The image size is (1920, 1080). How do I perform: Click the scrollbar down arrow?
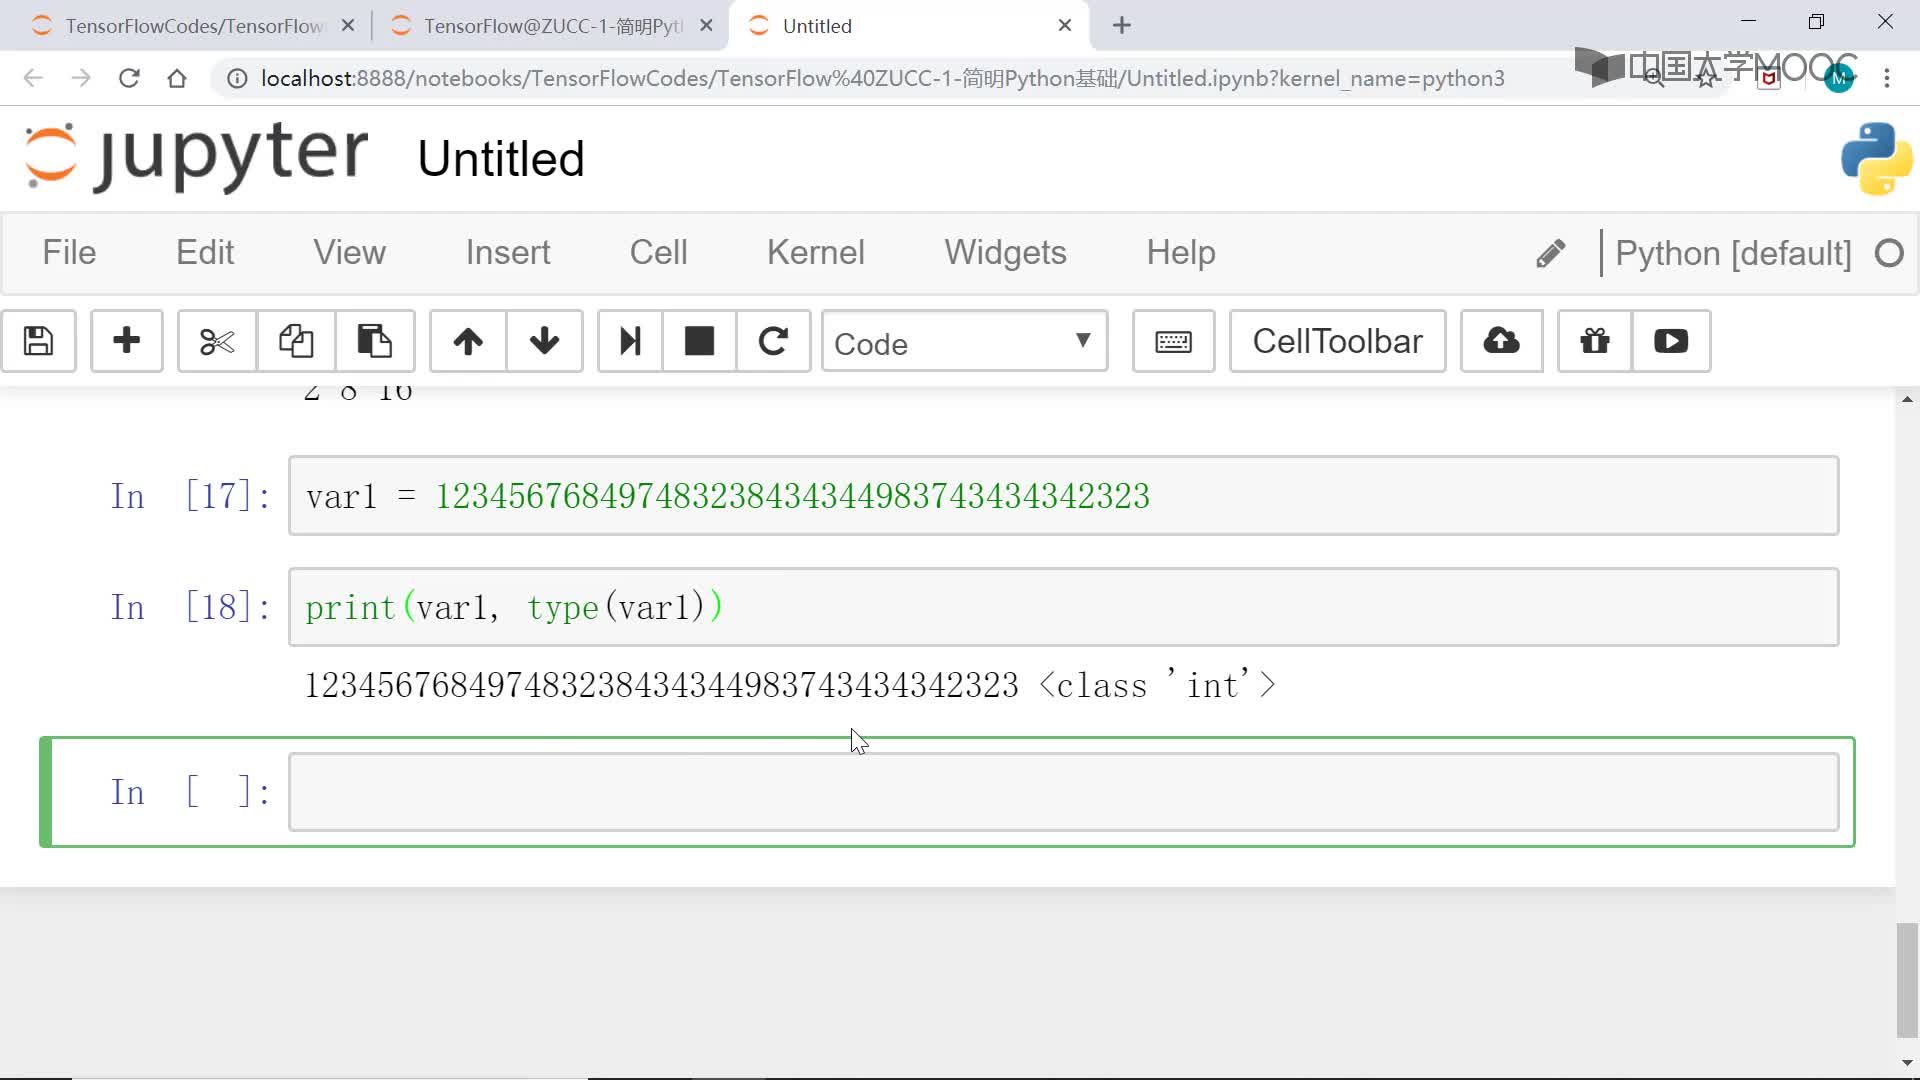pyautogui.click(x=1907, y=1063)
